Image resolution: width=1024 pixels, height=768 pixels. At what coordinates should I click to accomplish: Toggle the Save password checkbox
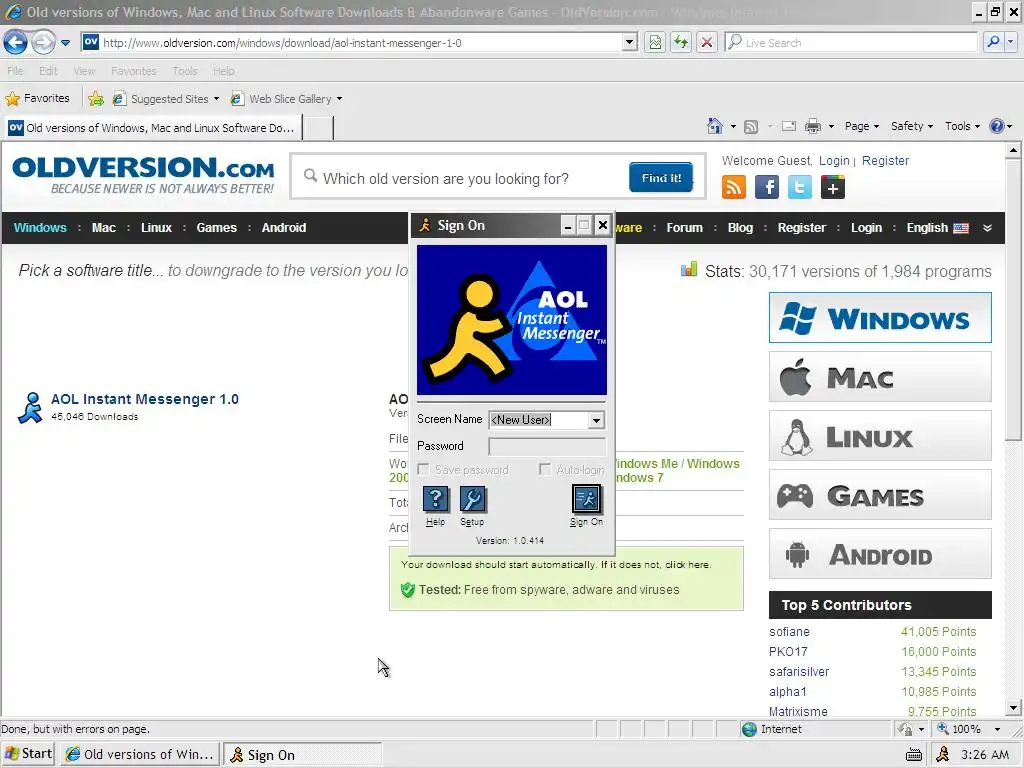click(x=423, y=470)
